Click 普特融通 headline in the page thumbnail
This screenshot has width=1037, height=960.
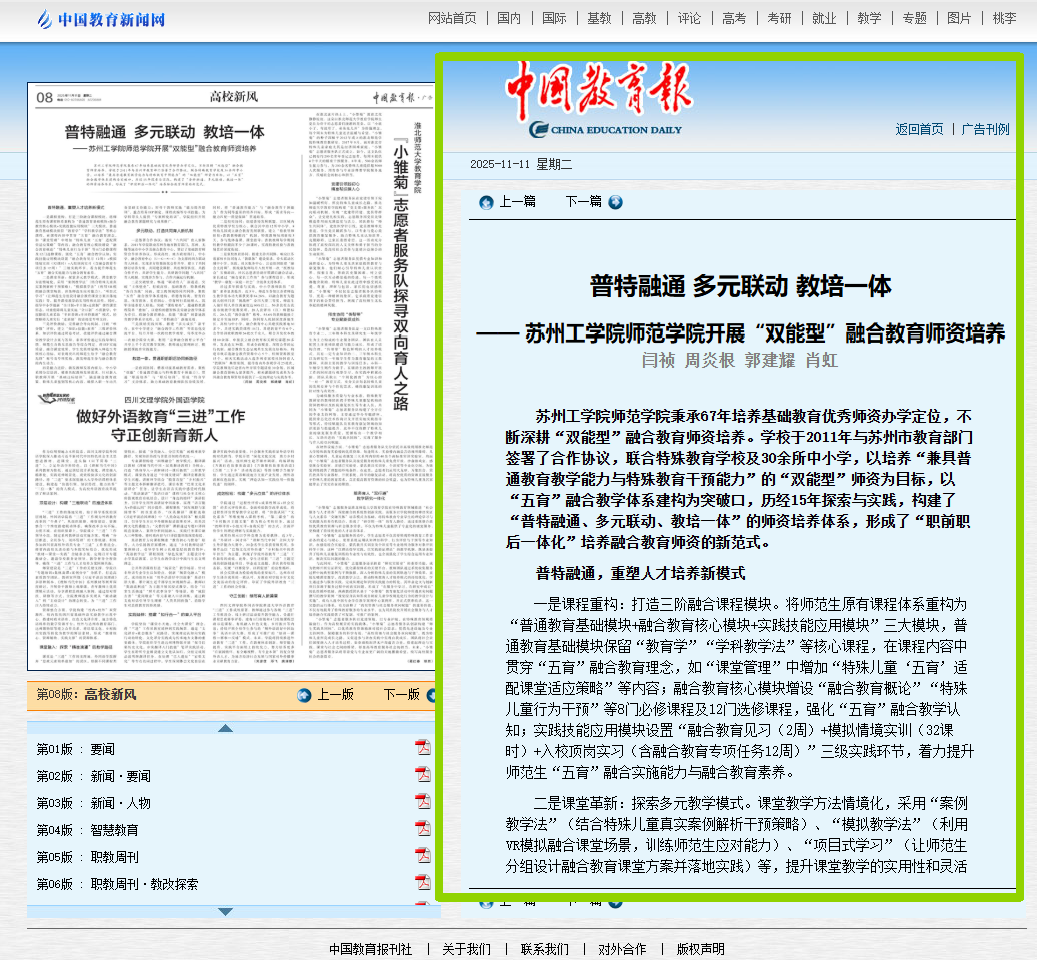pyautogui.click(x=164, y=132)
